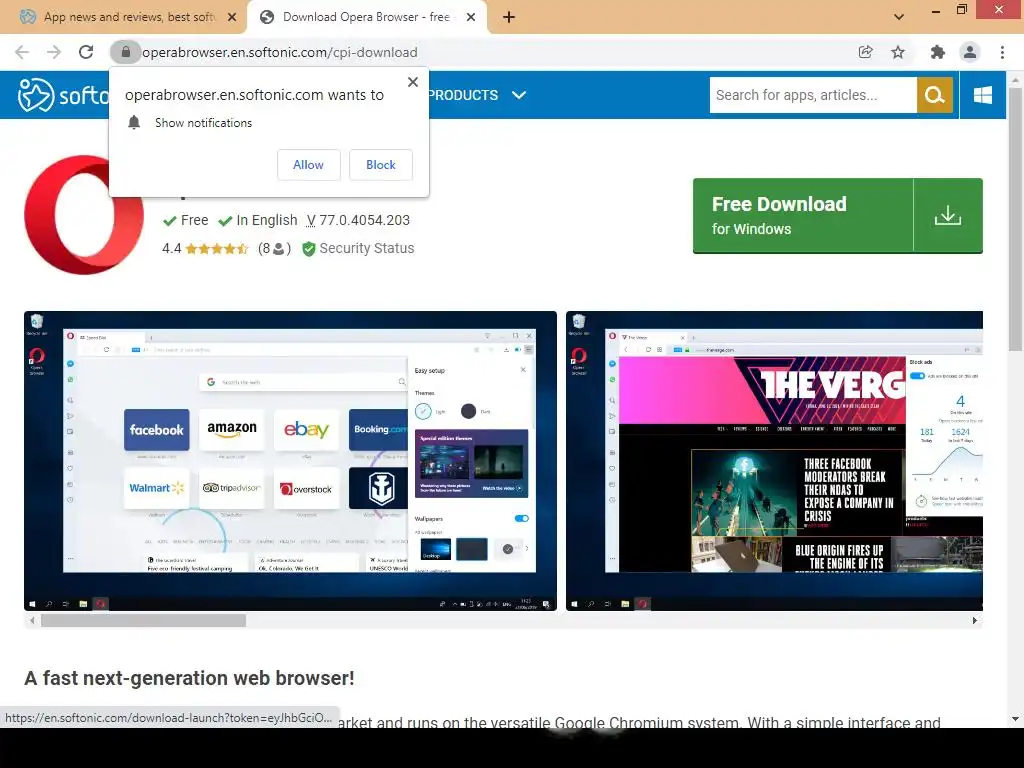
Task: Select the Download Opera Browser tab
Action: pos(366,17)
